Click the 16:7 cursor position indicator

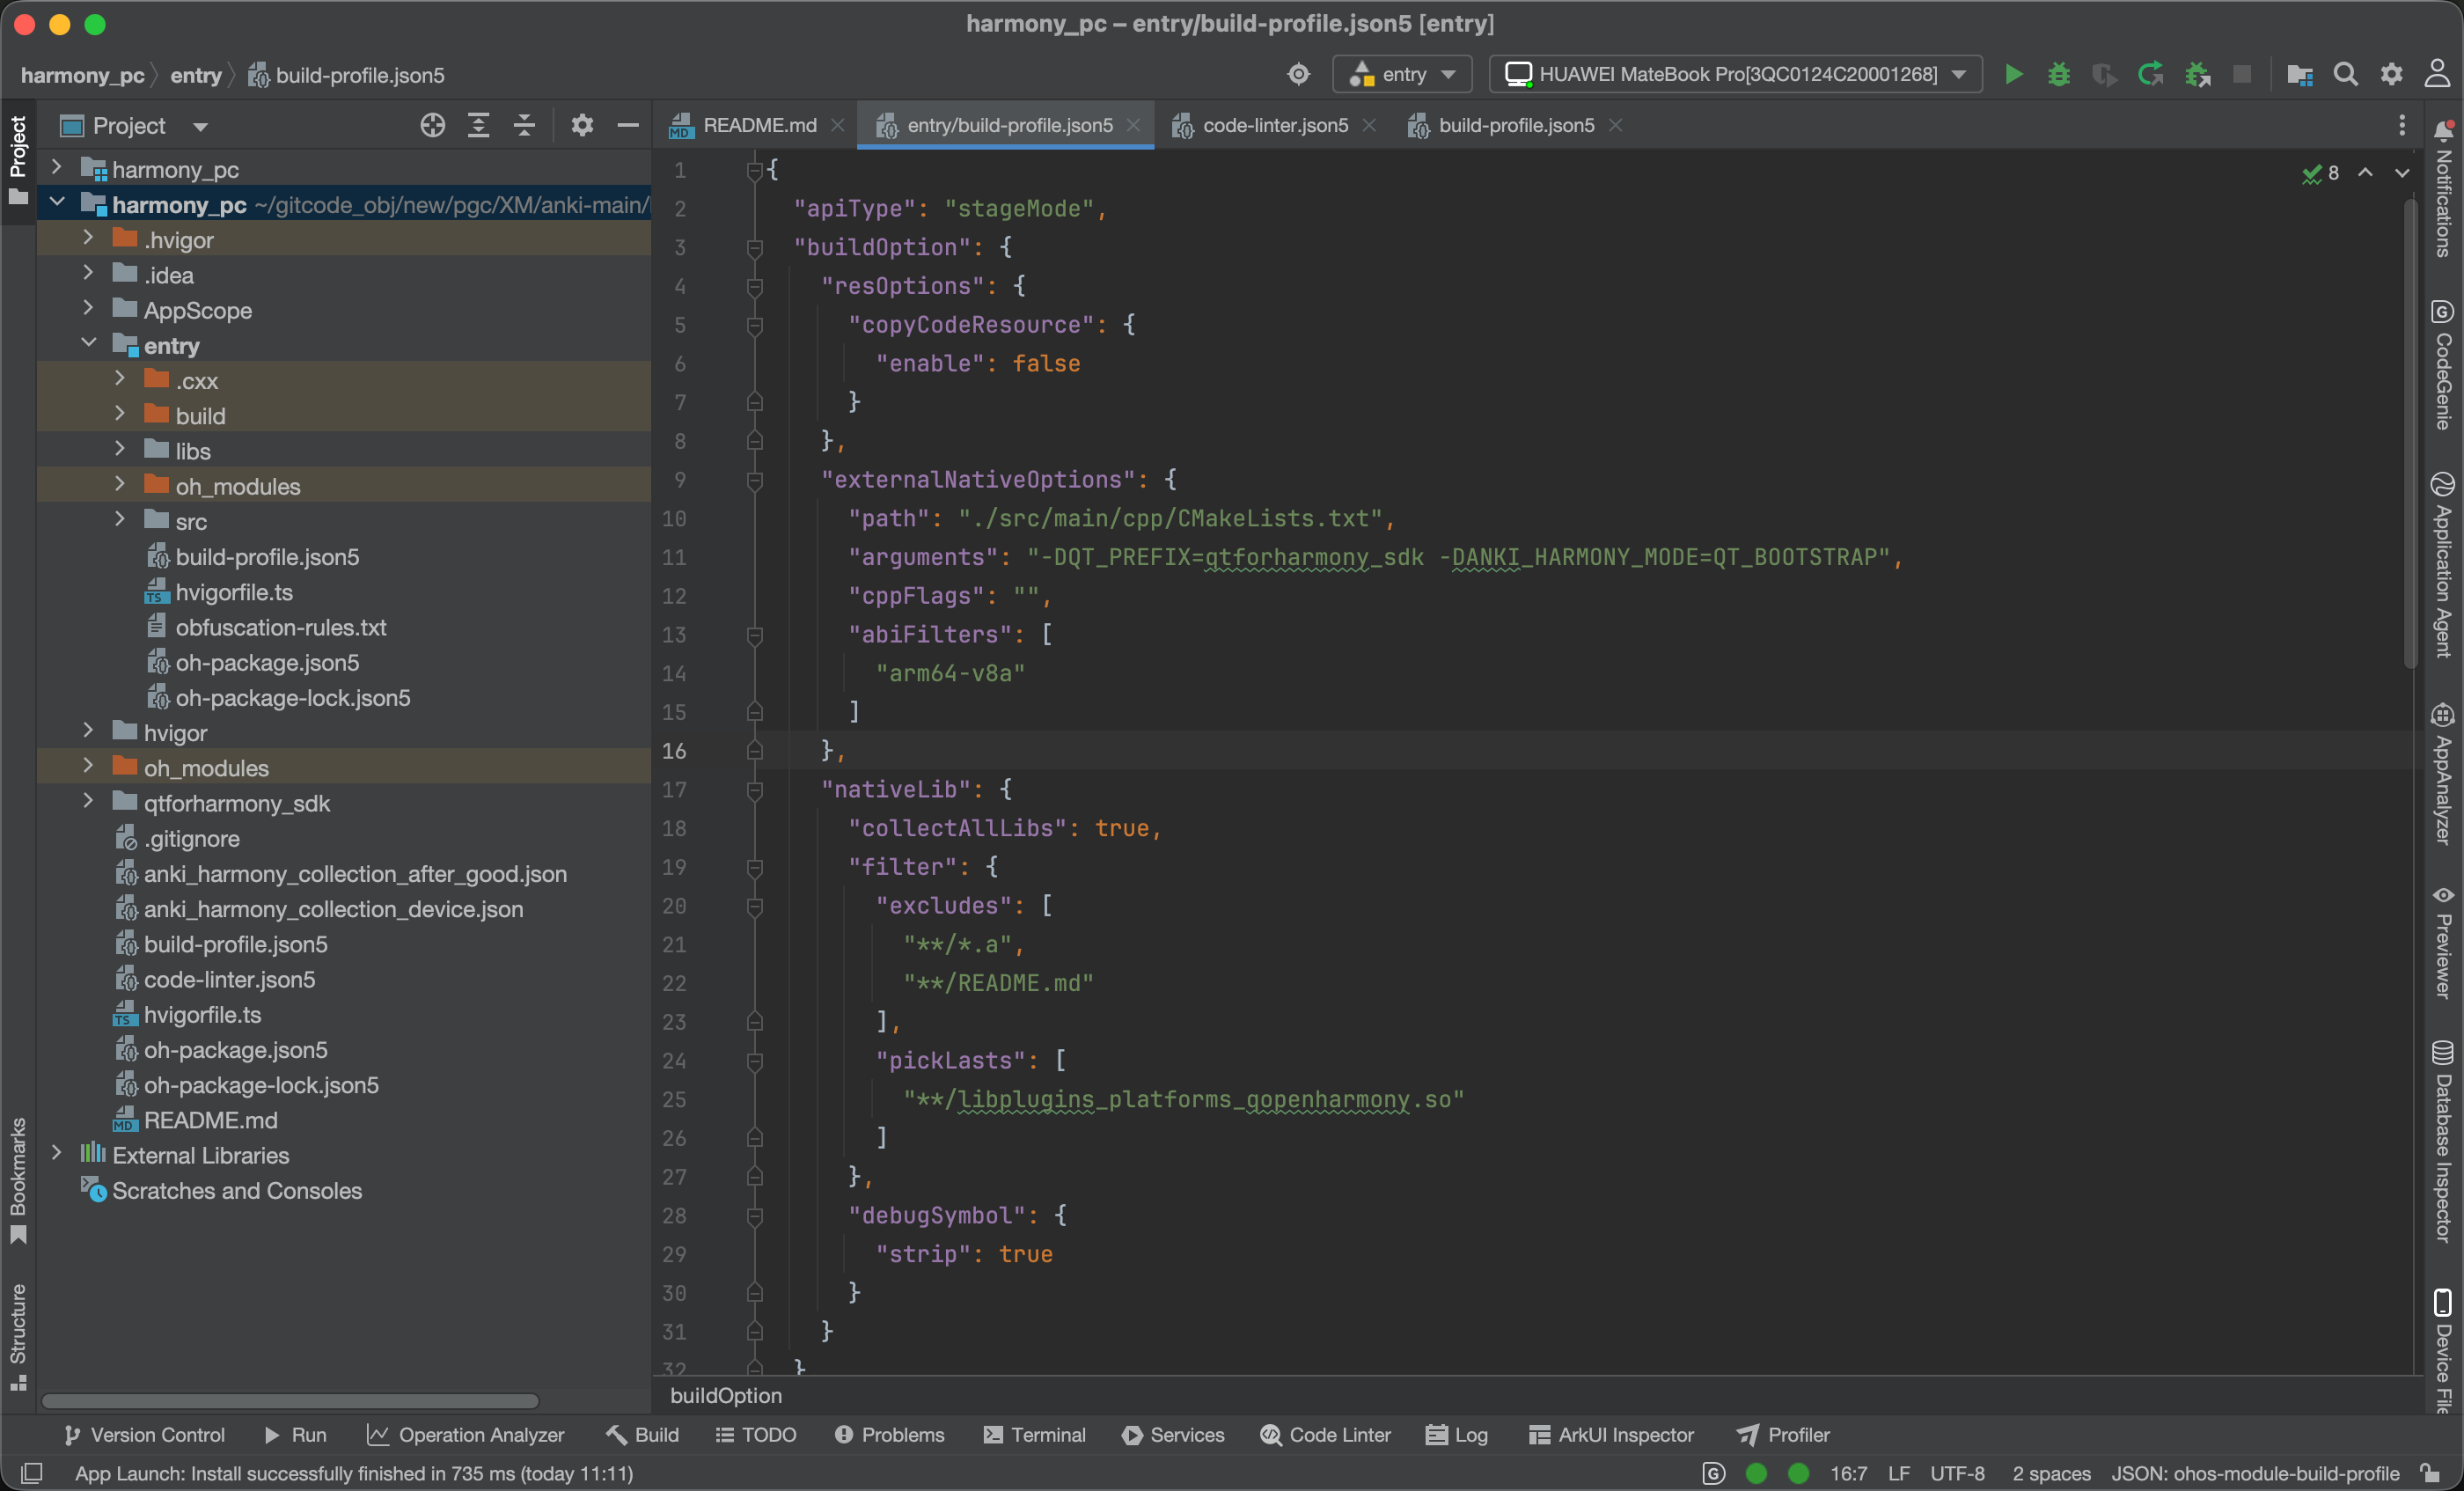1848,1473
